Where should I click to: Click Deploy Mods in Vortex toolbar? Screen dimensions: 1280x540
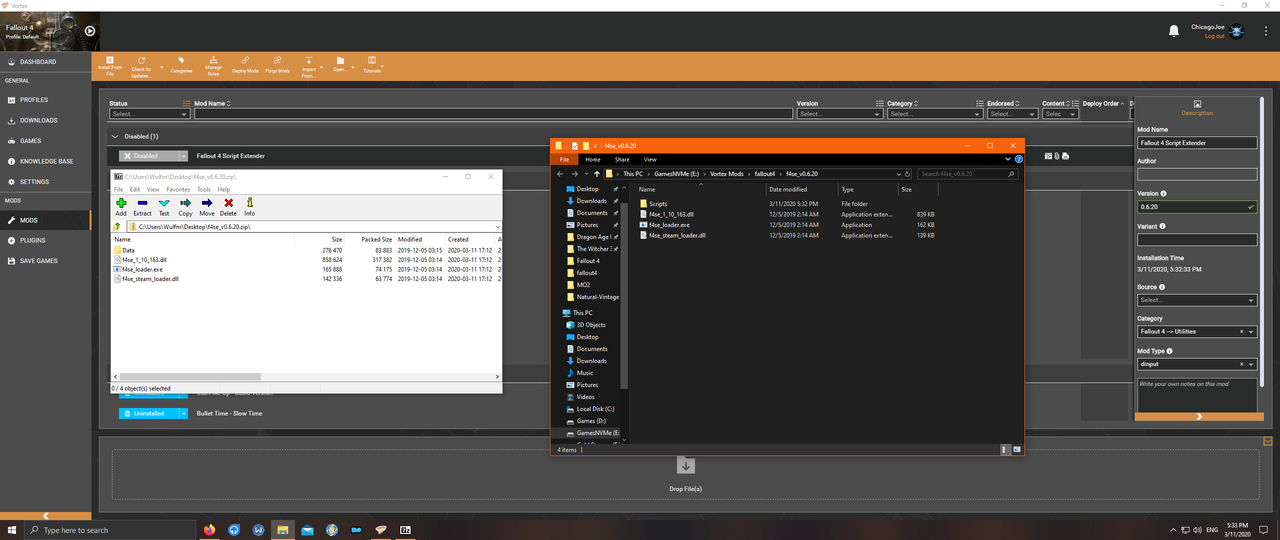pos(245,65)
